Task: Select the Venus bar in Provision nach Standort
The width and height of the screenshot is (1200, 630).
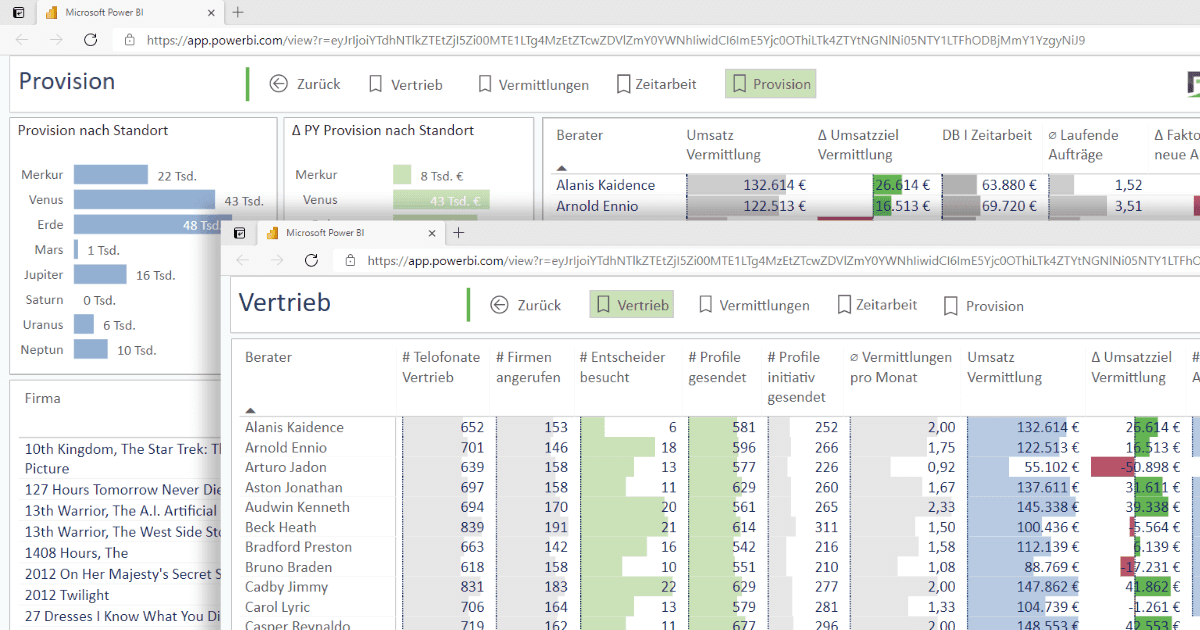Action: click(144, 200)
